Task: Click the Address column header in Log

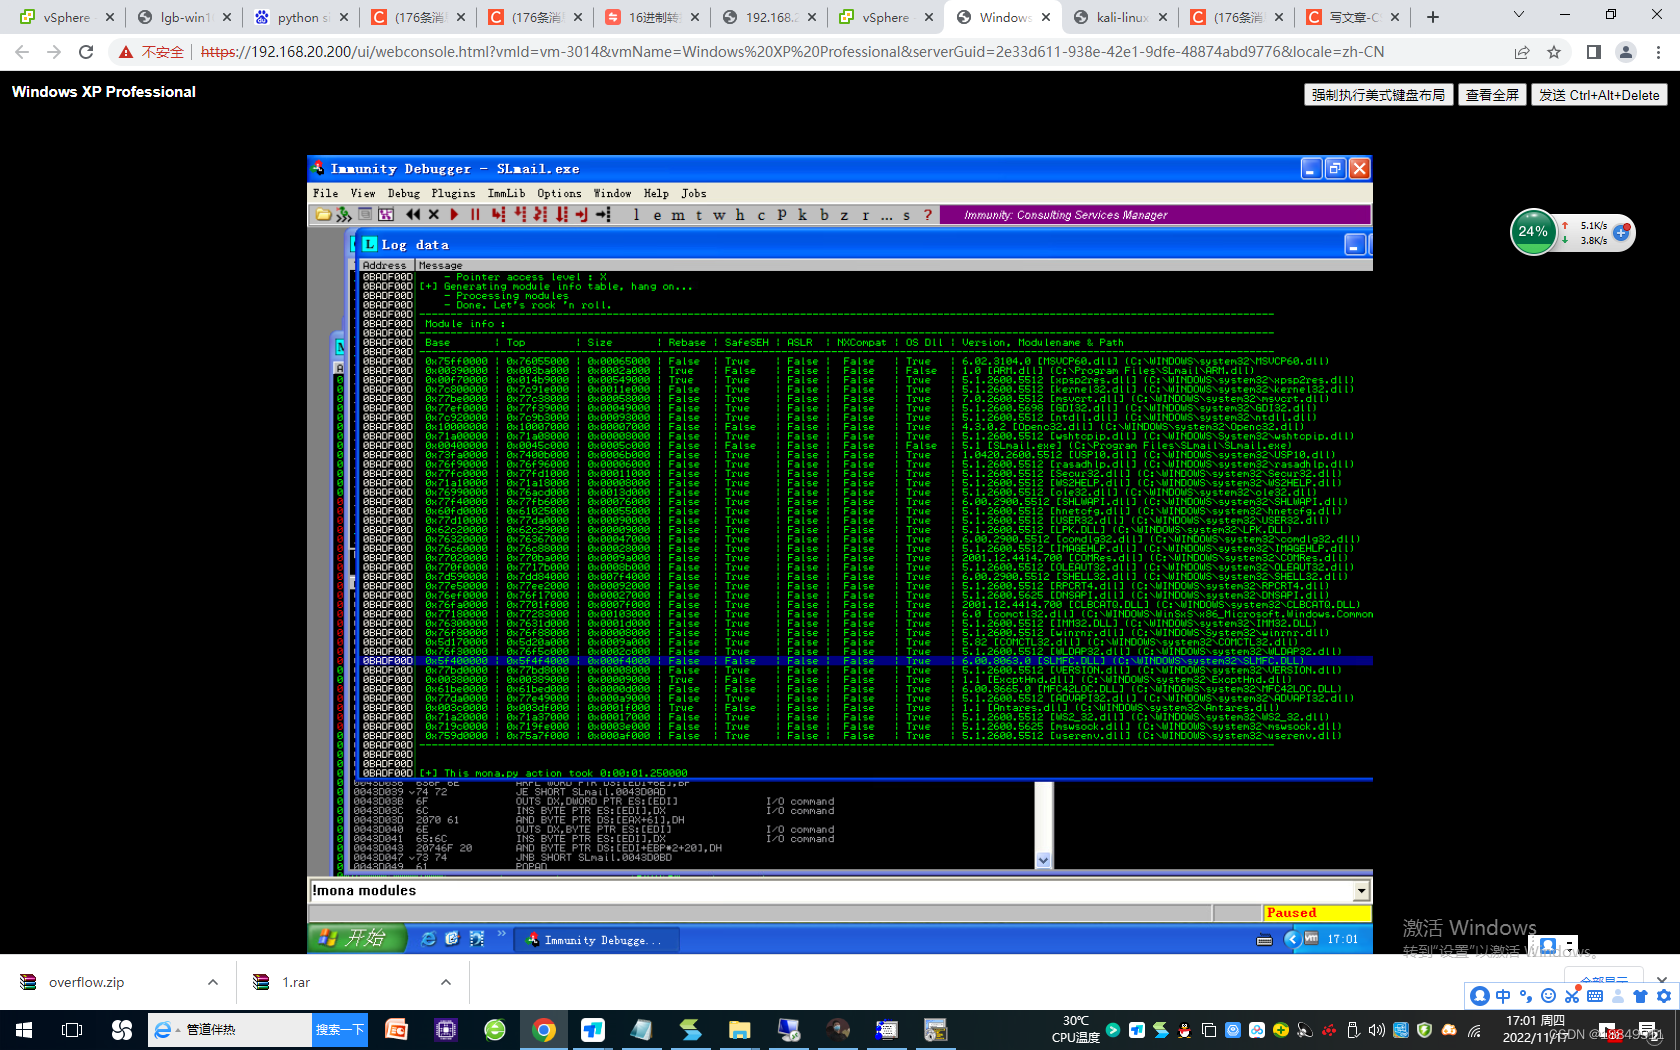Action: pos(386,265)
